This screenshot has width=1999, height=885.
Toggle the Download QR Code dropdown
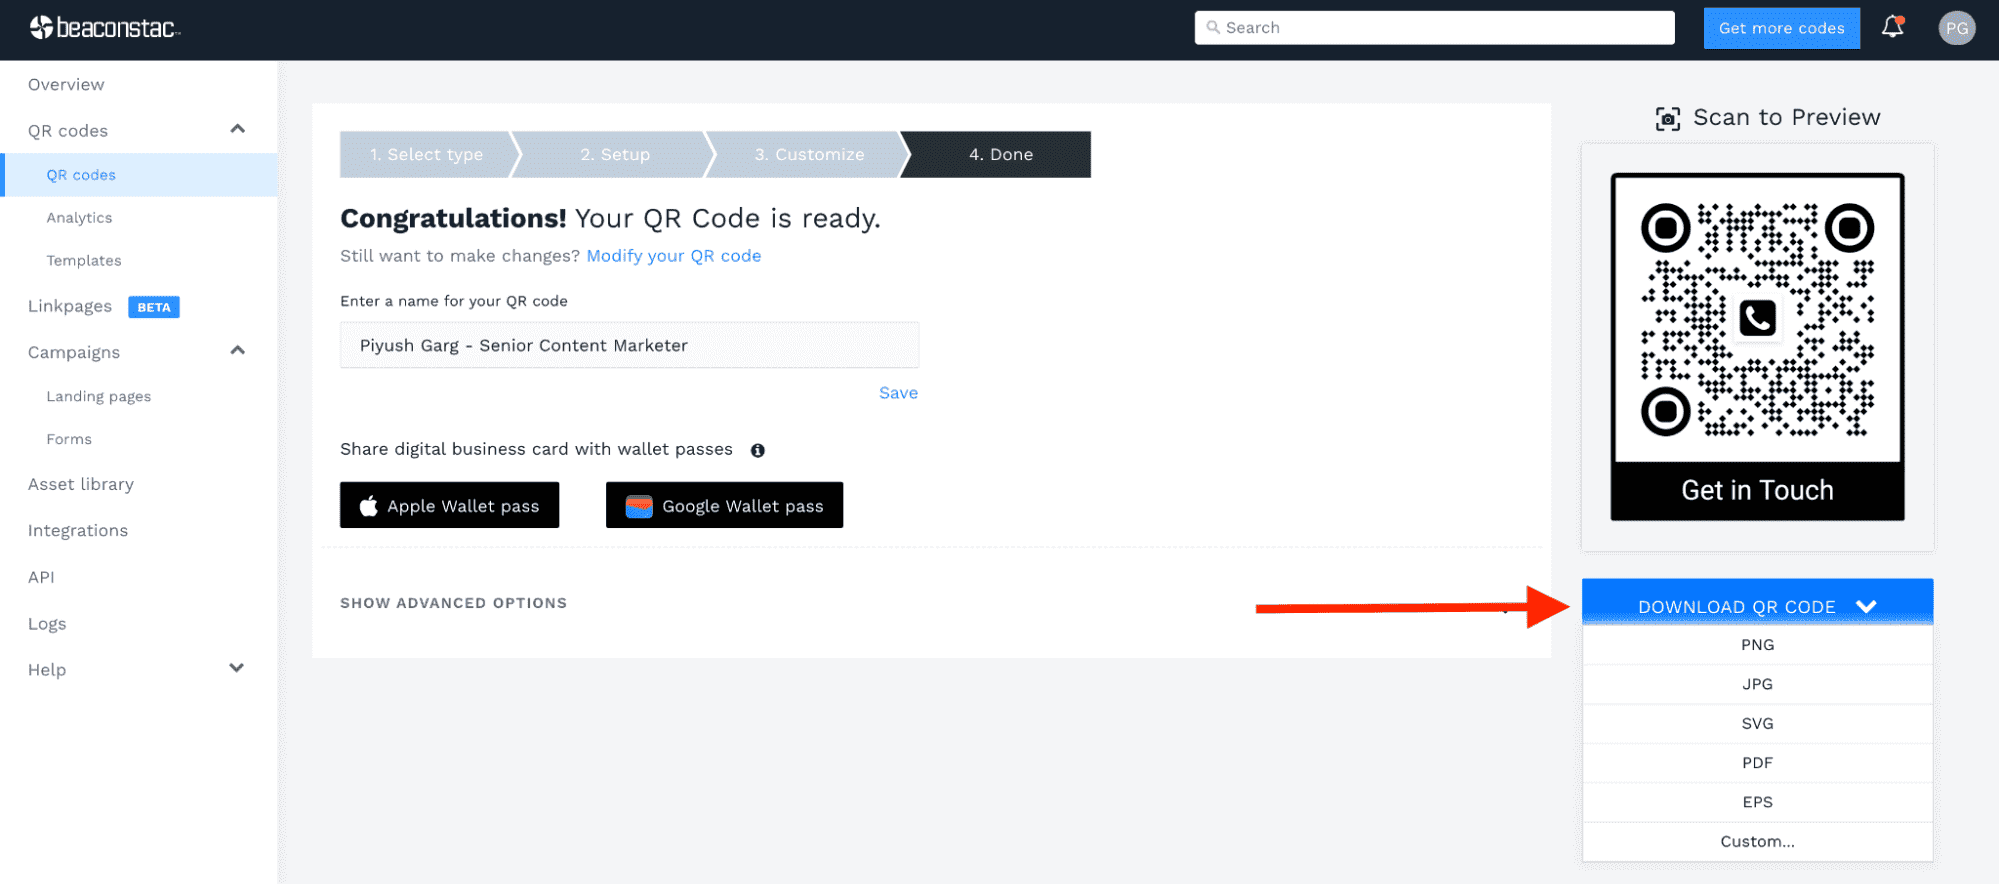(1757, 603)
